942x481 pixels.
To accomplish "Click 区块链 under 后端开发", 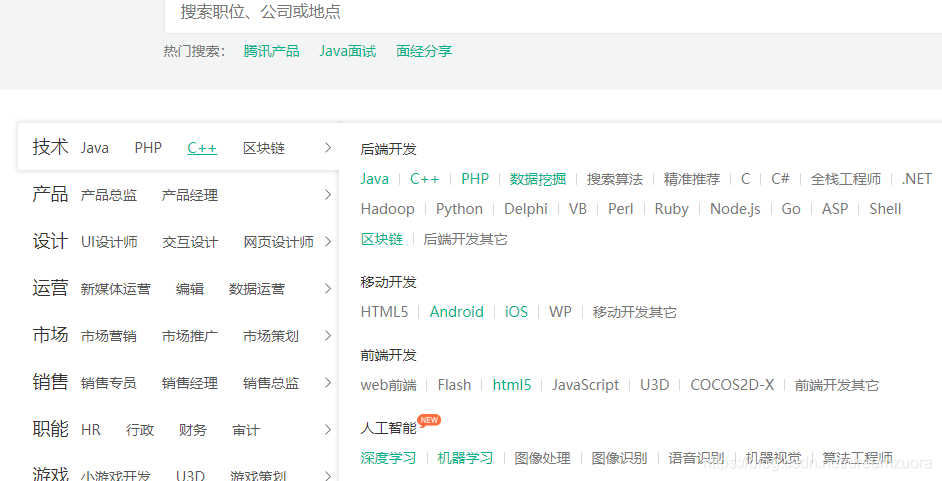I will click(381, 239).
